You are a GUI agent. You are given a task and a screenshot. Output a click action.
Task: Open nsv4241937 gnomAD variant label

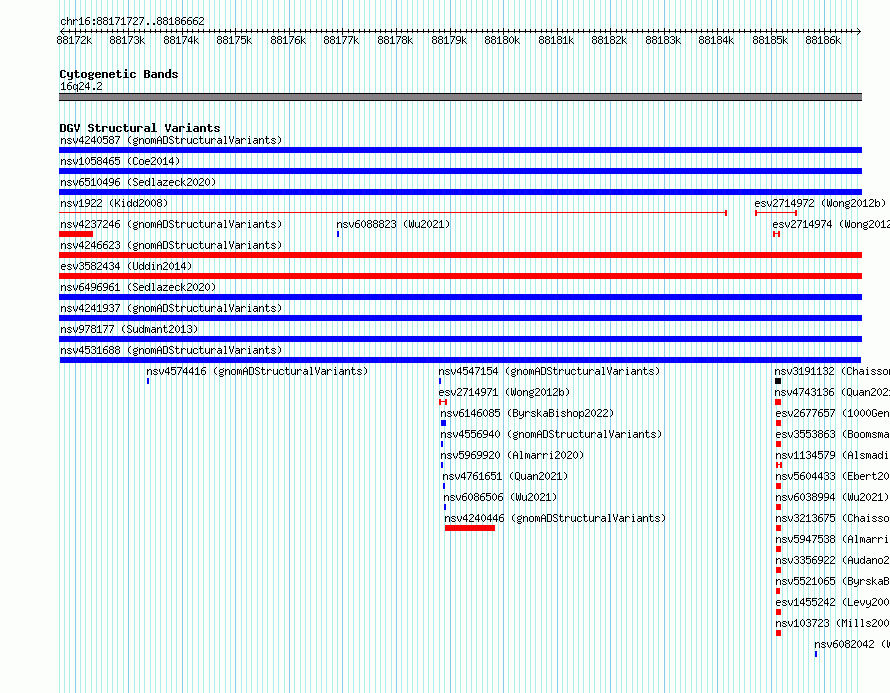point(171,308)
